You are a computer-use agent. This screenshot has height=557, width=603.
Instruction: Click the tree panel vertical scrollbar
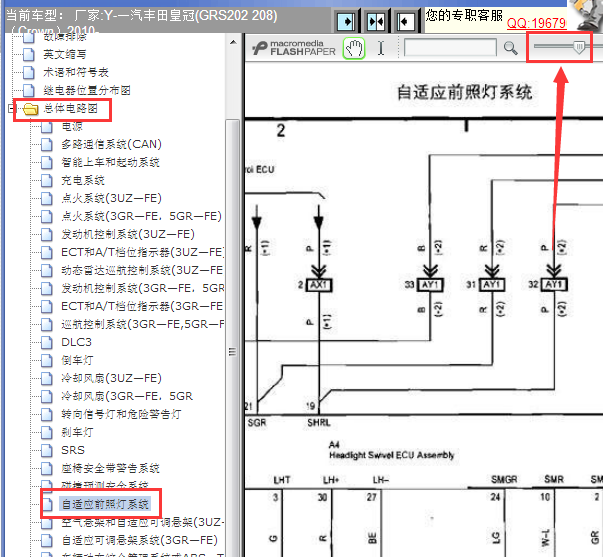point(233,300)
